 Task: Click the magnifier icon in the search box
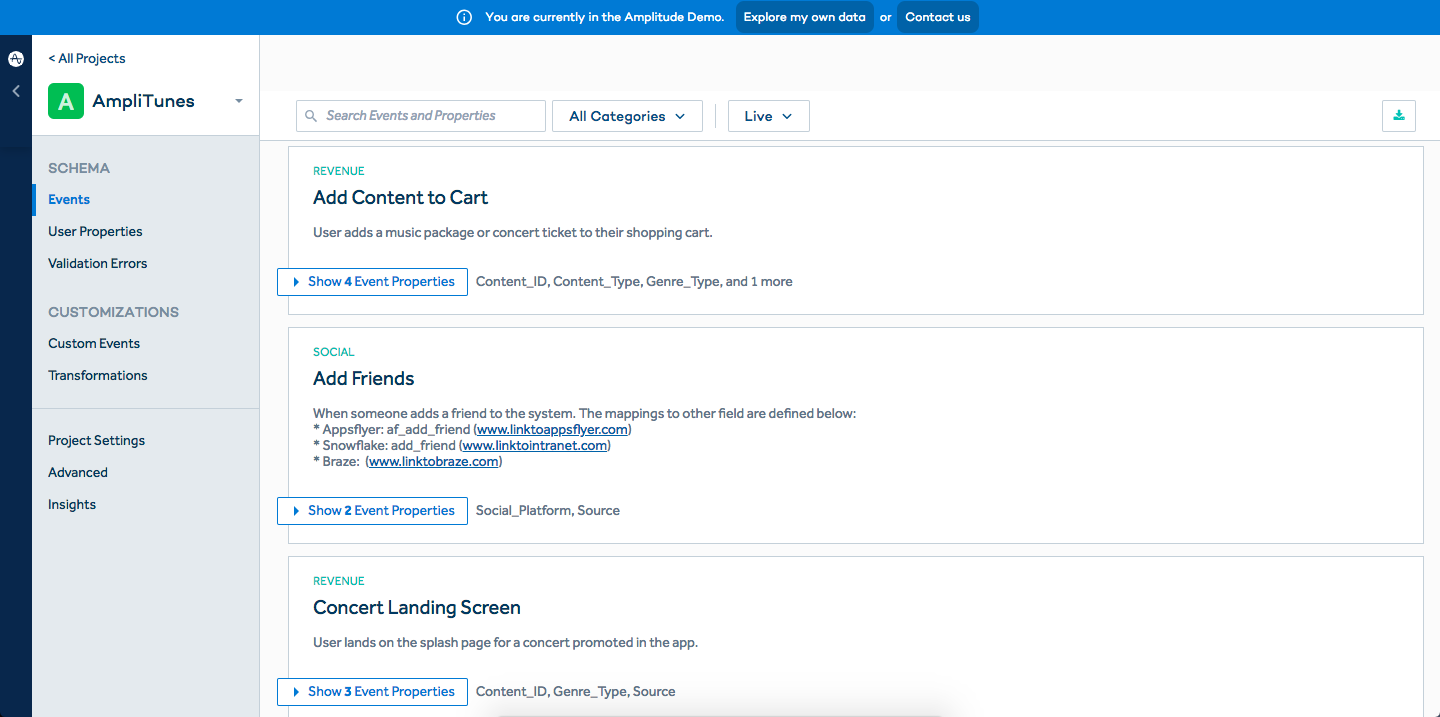(x=311, y=116)
